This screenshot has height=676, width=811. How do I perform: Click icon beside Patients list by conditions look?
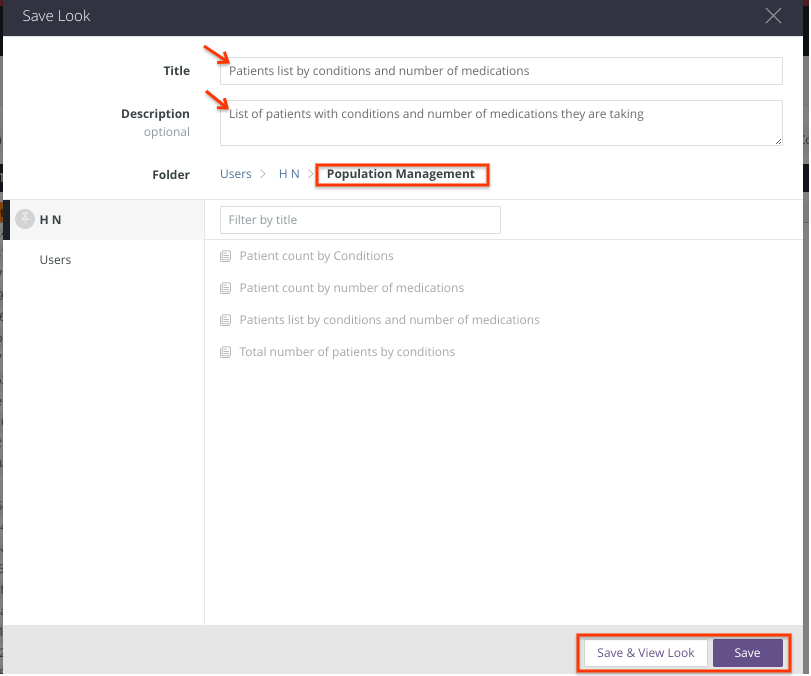tap(225, 320)
